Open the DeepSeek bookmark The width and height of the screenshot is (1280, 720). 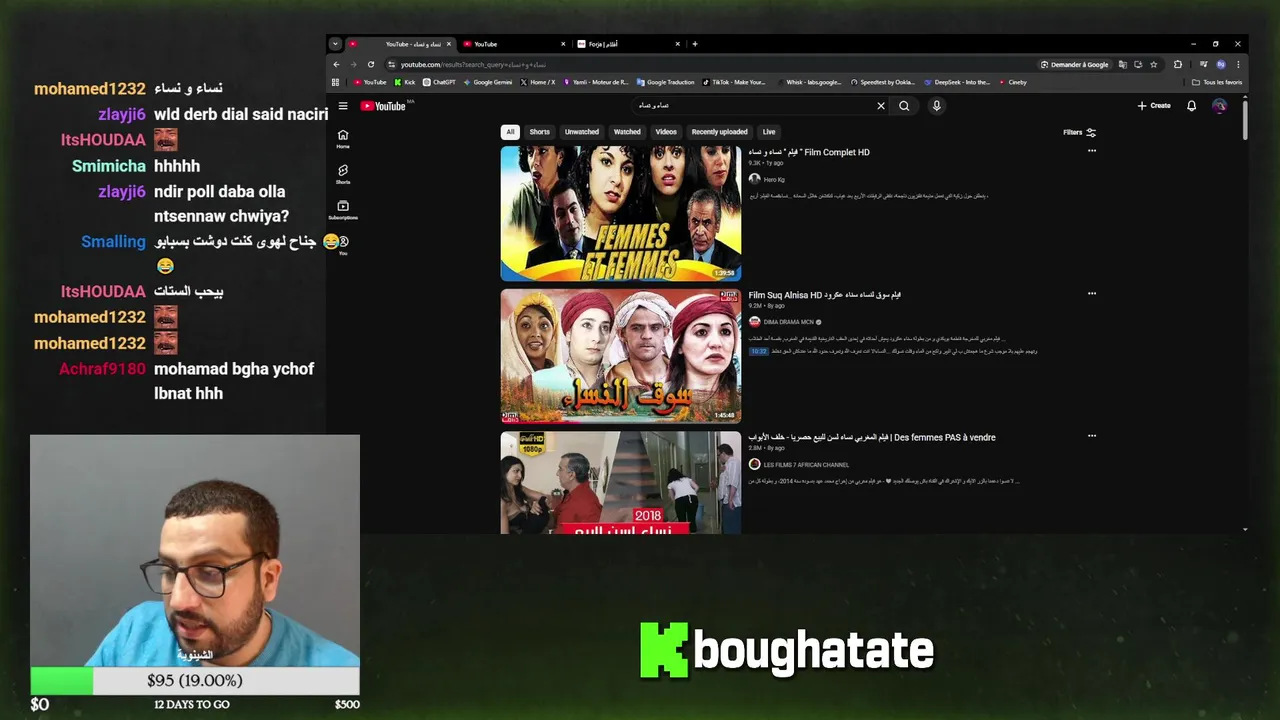957,82
